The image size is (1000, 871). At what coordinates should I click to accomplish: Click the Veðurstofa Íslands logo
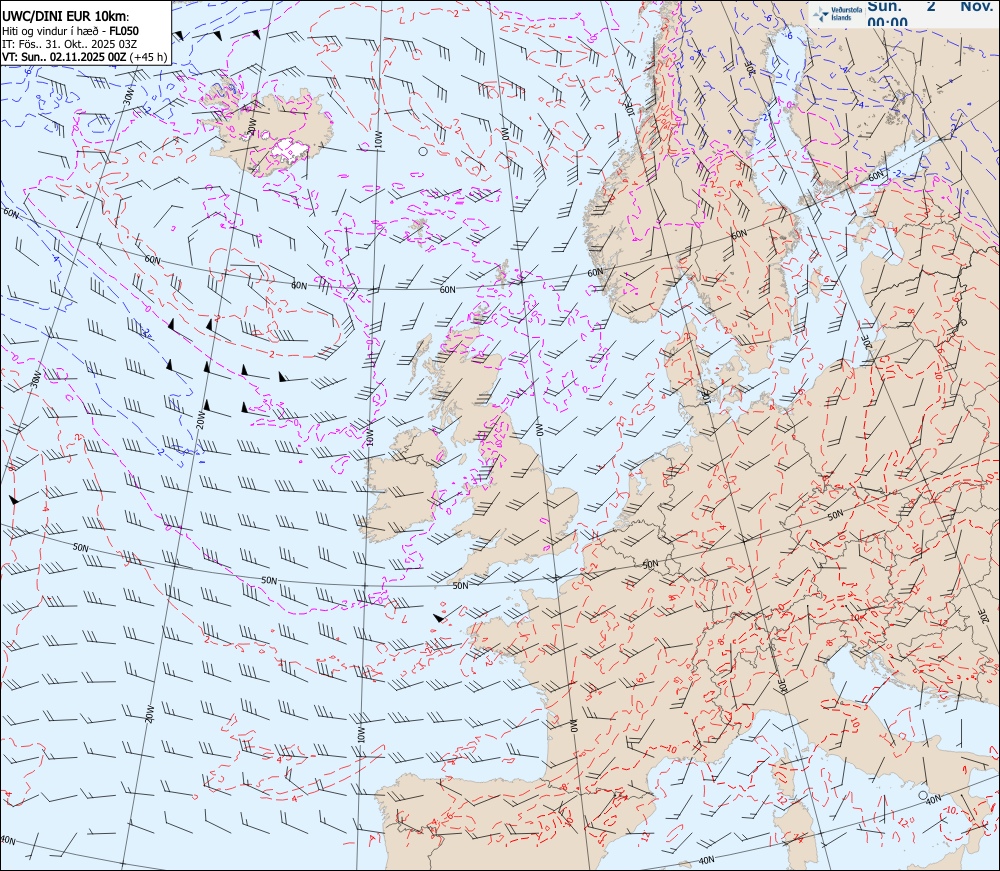tap(837, 13)
